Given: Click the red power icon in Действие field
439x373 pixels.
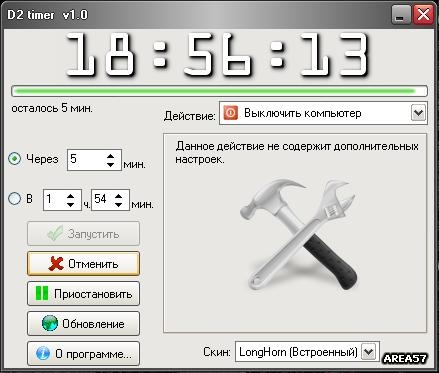Looking at the screenshot, I should pos(231,113).
